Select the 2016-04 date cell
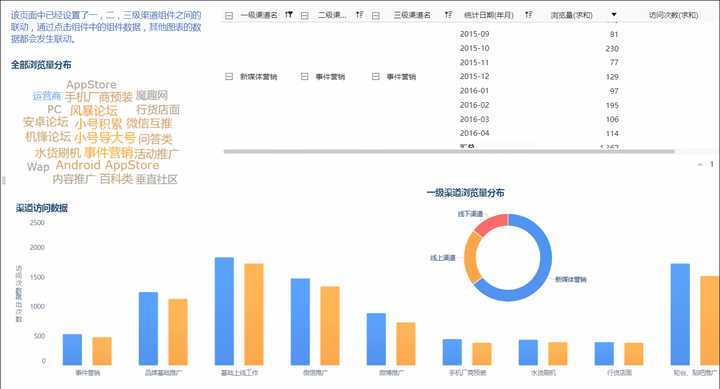 [474, 133]
